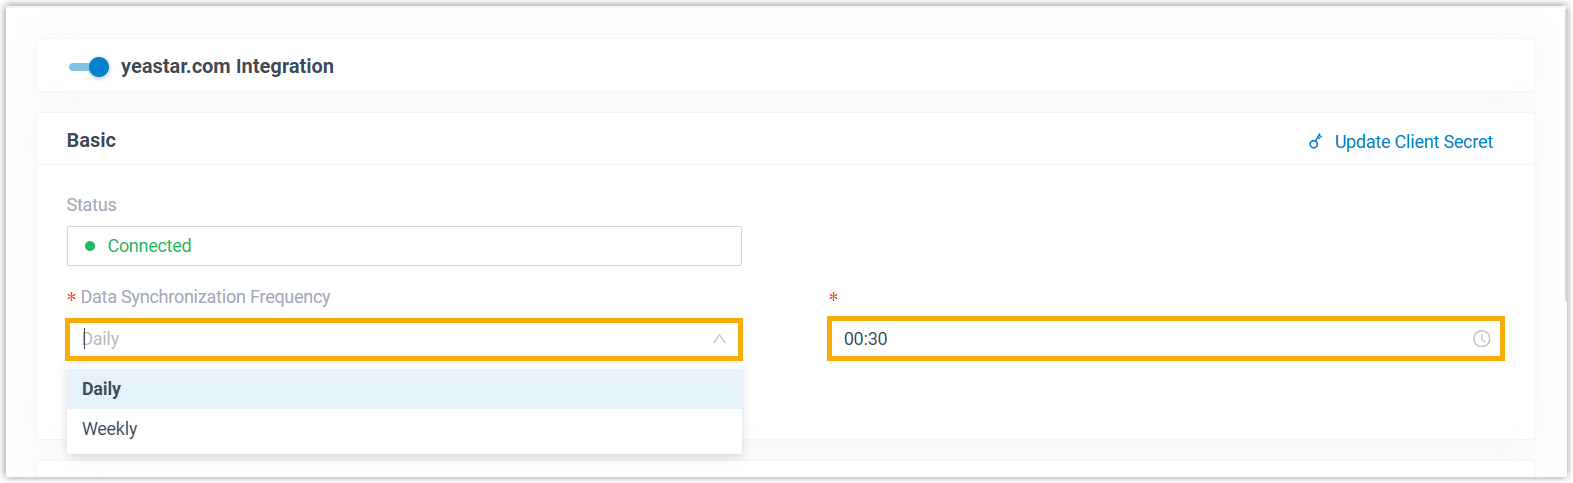The width and height of the screenshot is (1573, 483).
Task: Click the red asterisk before frequency label
Action: (x=71, y=298)
